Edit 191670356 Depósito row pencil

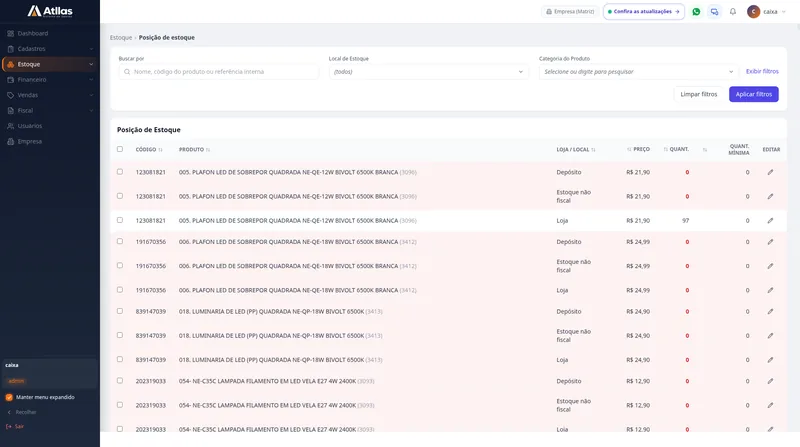coord(770,242)
